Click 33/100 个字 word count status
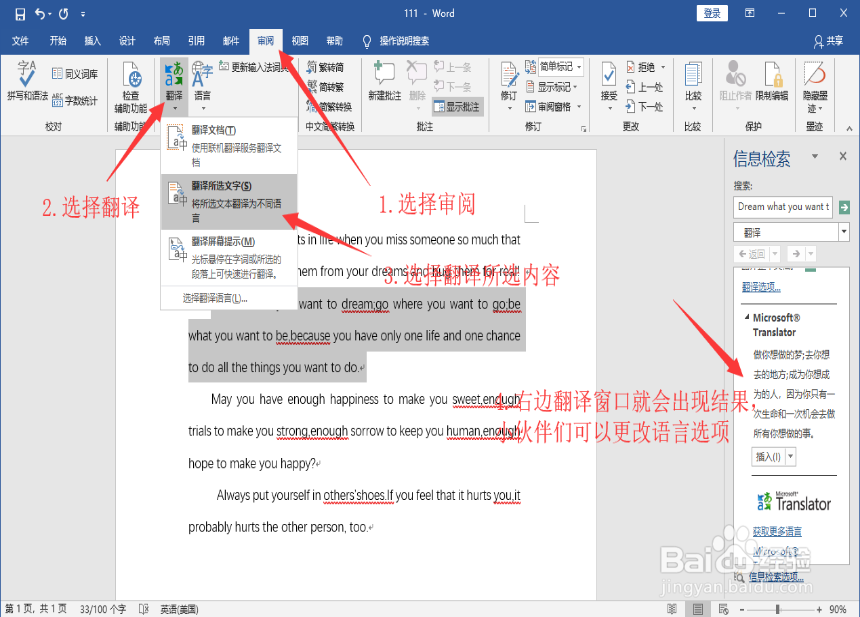Viewport: 860px width, 617px height. pos(103,609)
